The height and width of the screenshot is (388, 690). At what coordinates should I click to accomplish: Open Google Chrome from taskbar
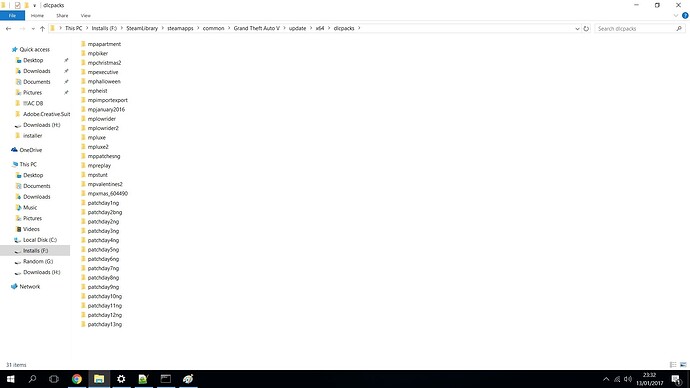pyautogui.click(x=77, y=379)
